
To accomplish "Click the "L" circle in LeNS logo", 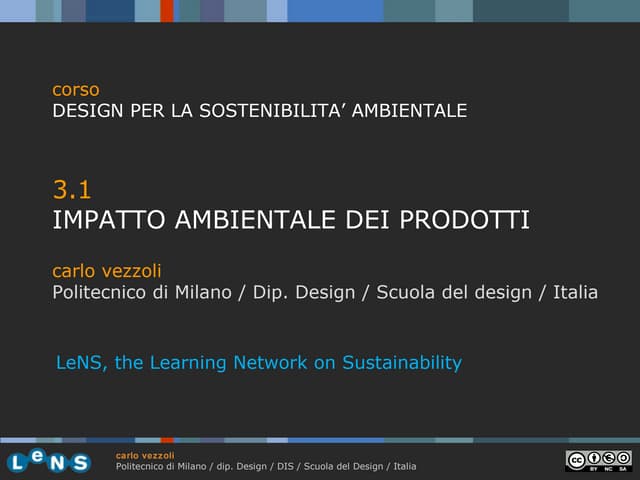I will click(18, 463).
